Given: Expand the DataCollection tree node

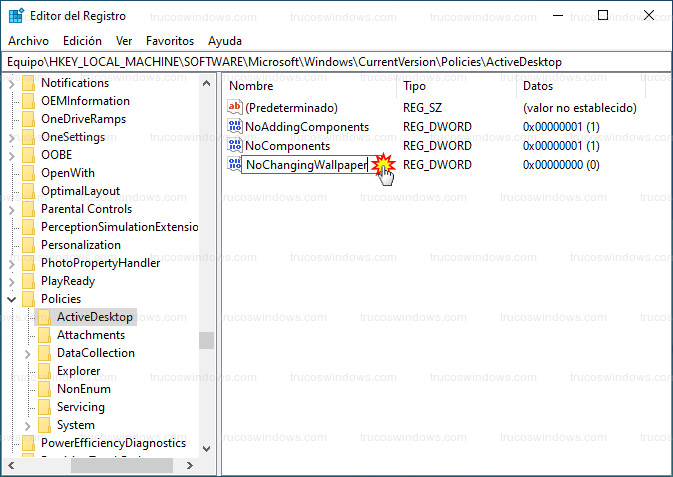Looking at the screenshot, I should pyautogui.click(x=27, y=353).
